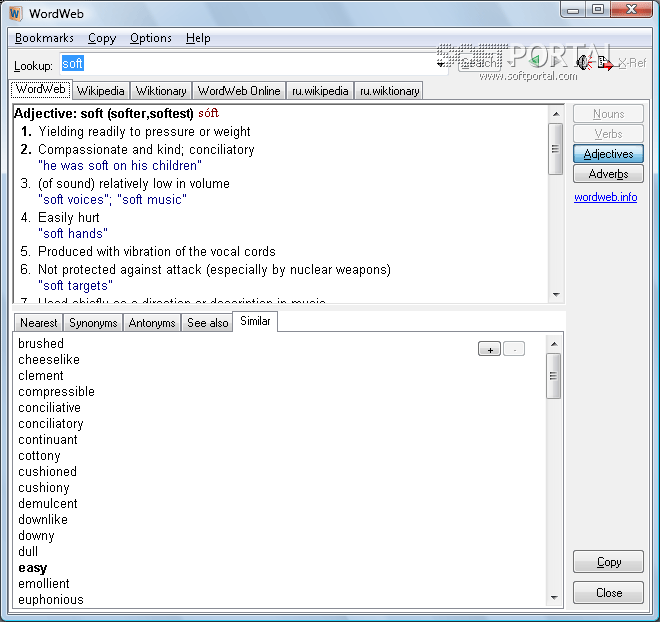Click the word 'cushioned'
Image resolution: width=660 pixels, height=622 pixels.
click(48, 471)
